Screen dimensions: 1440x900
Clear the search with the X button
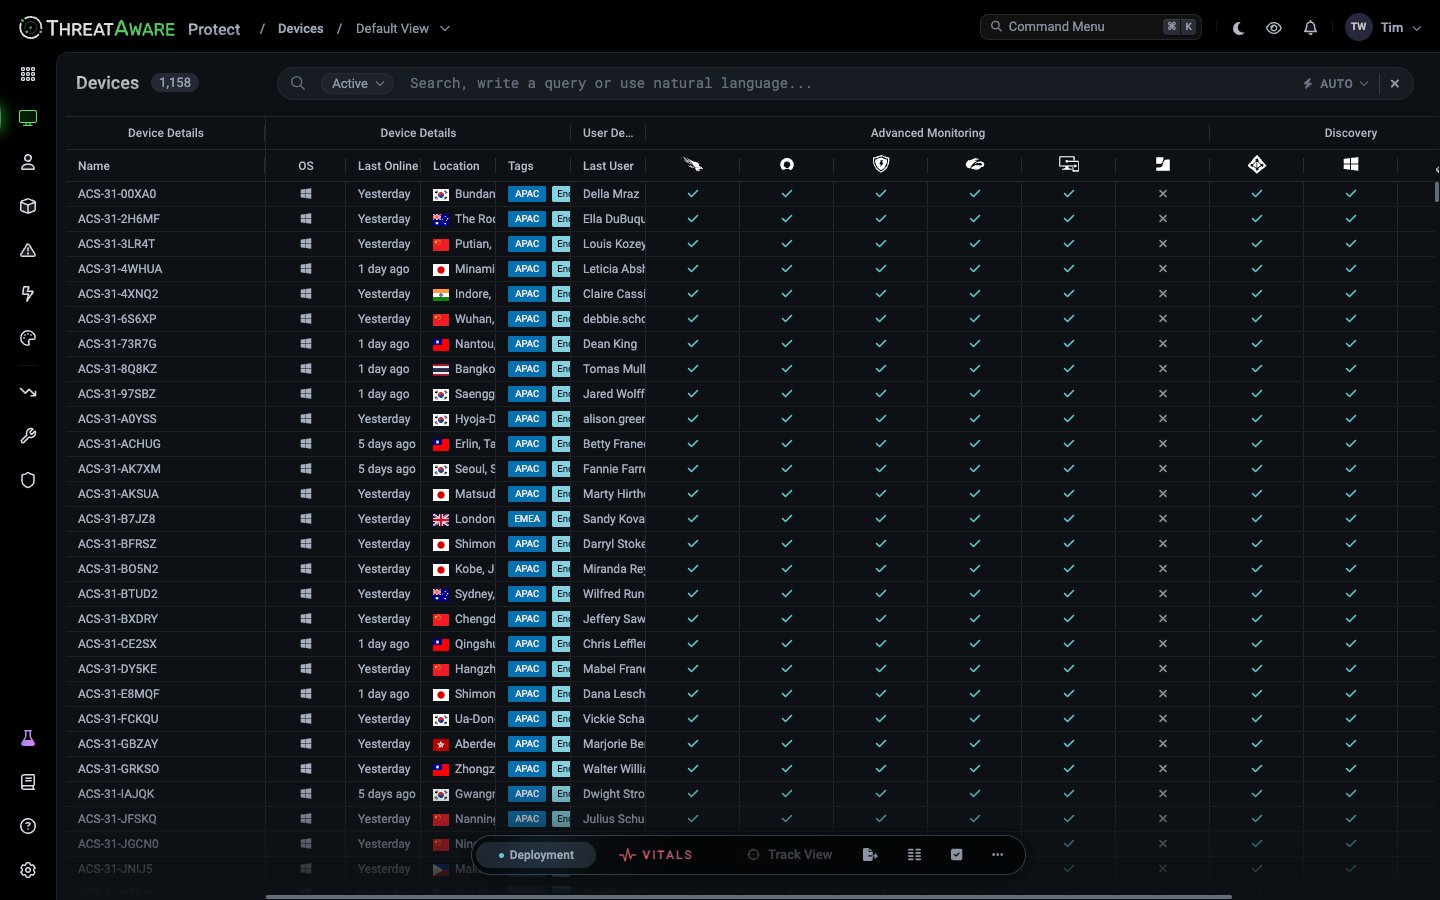pyautogui.click(x=1395, y=84)
